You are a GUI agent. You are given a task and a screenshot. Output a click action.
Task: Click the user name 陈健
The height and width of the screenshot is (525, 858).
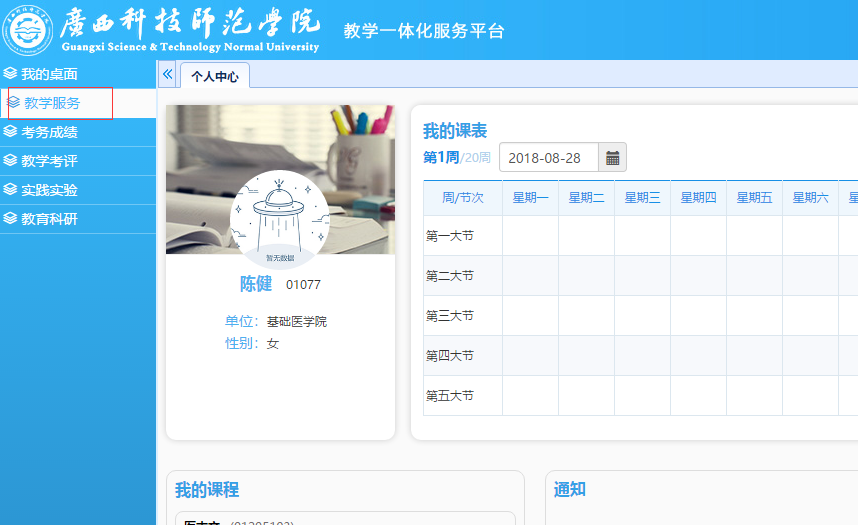pos(256,284)
